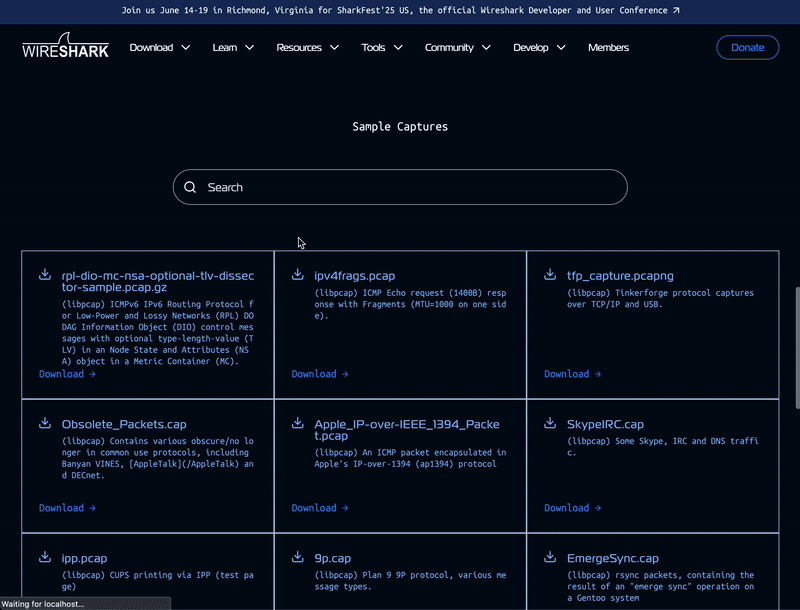The height and width of the screenshot is (610, 800).
Task: Click the page vertical scrollbar thumb
Action: pyautogui.click(x=797, y=348)
